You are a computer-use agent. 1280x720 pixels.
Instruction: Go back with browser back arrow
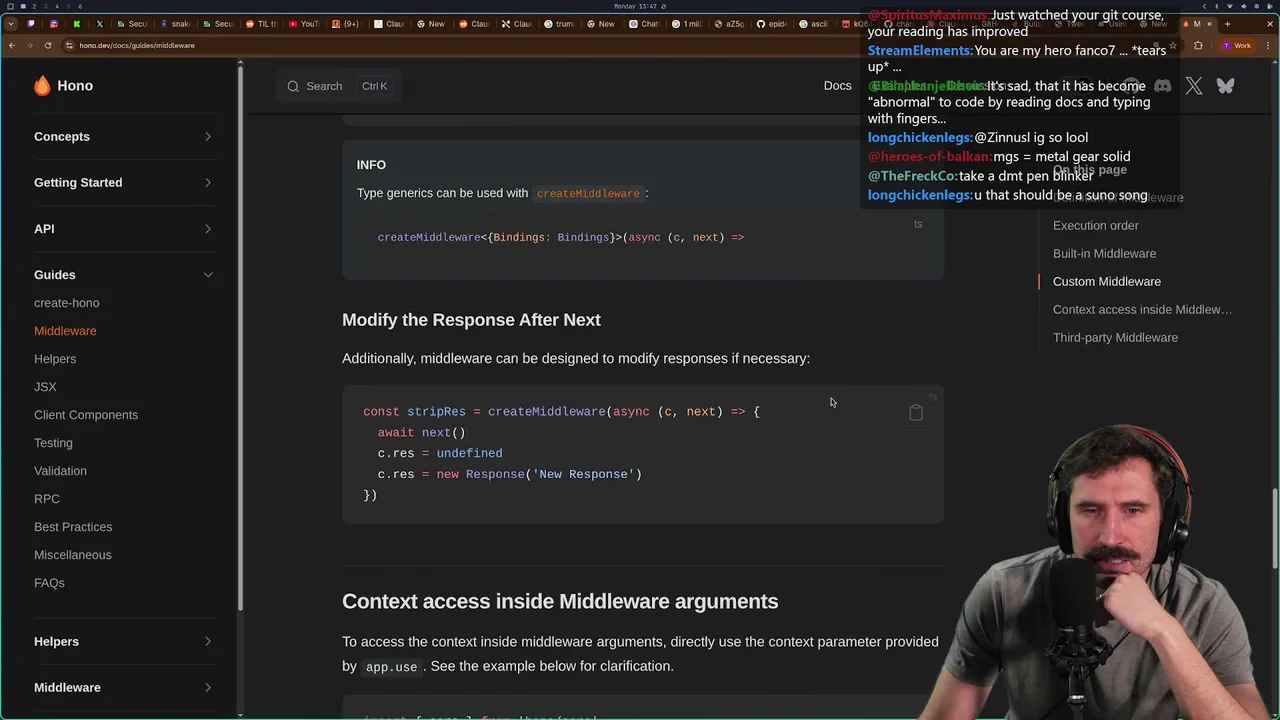[11, 45]
